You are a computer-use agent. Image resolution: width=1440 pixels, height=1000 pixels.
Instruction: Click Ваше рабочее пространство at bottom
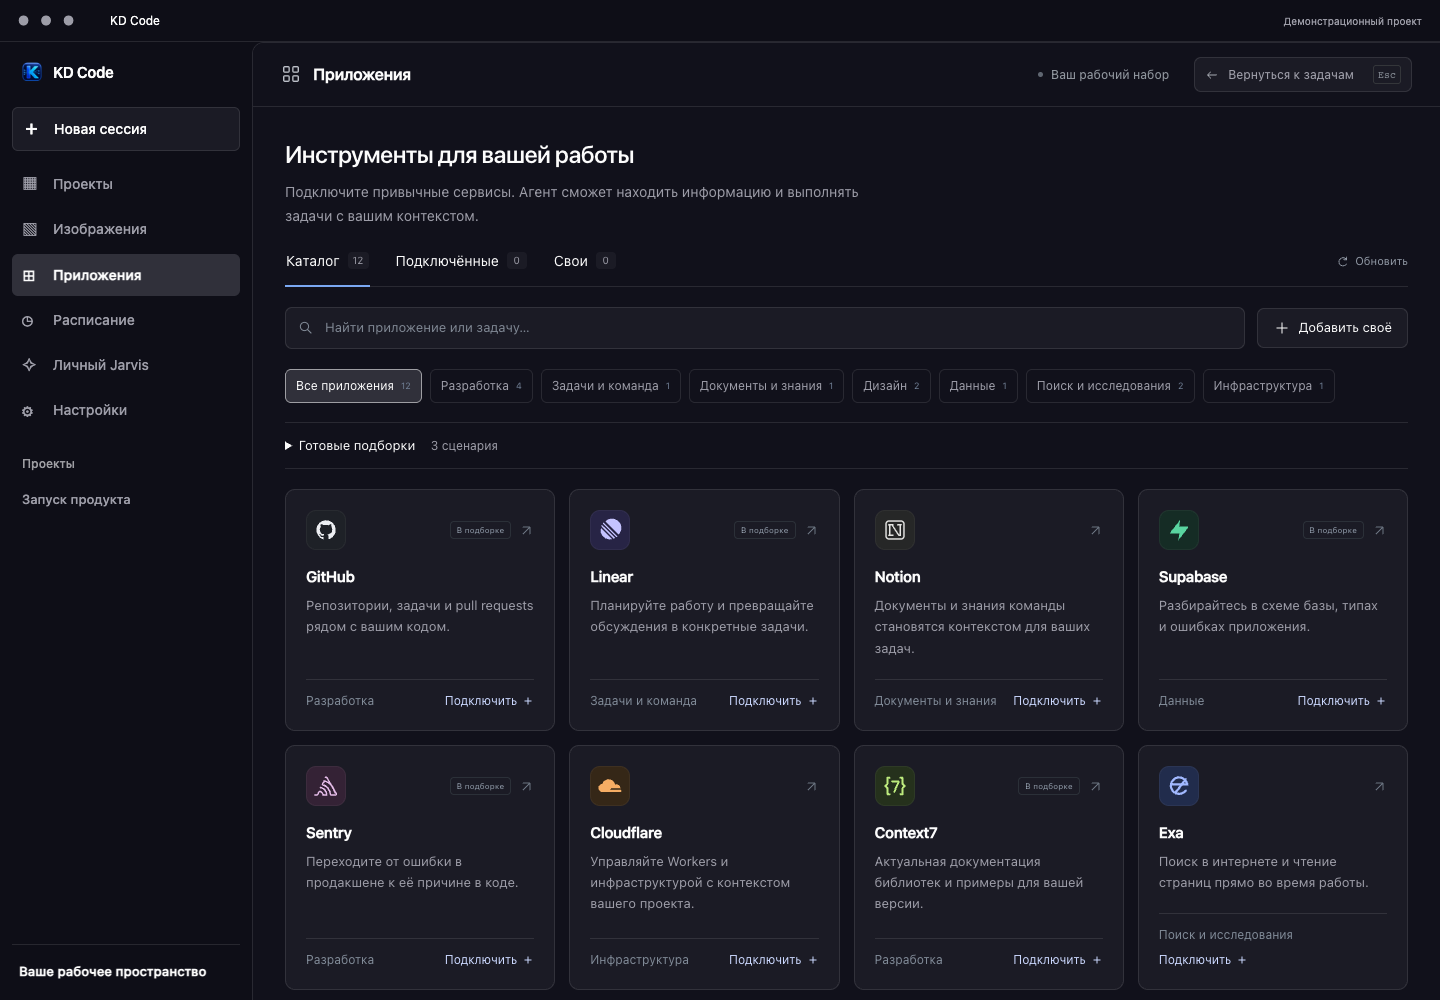(113, 972)
